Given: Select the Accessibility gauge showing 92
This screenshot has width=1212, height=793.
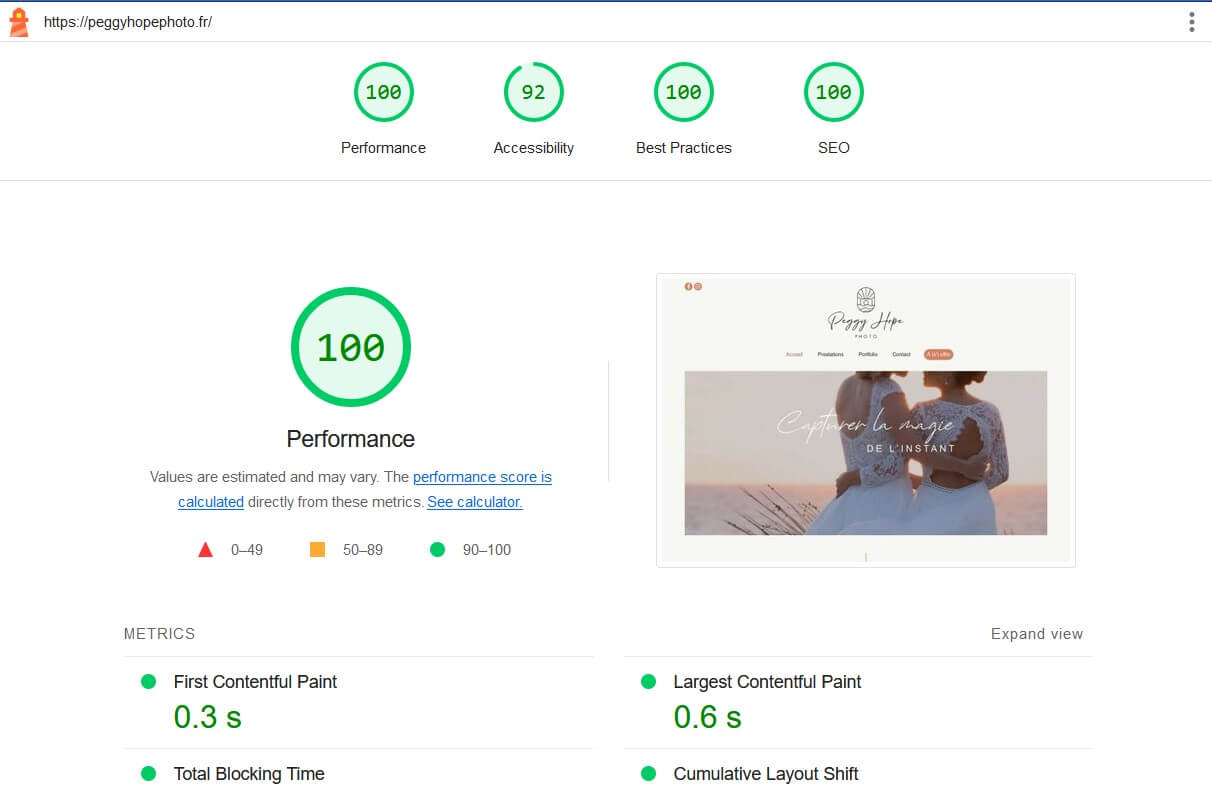Looking at the screenshot, I should coord(534,91).
